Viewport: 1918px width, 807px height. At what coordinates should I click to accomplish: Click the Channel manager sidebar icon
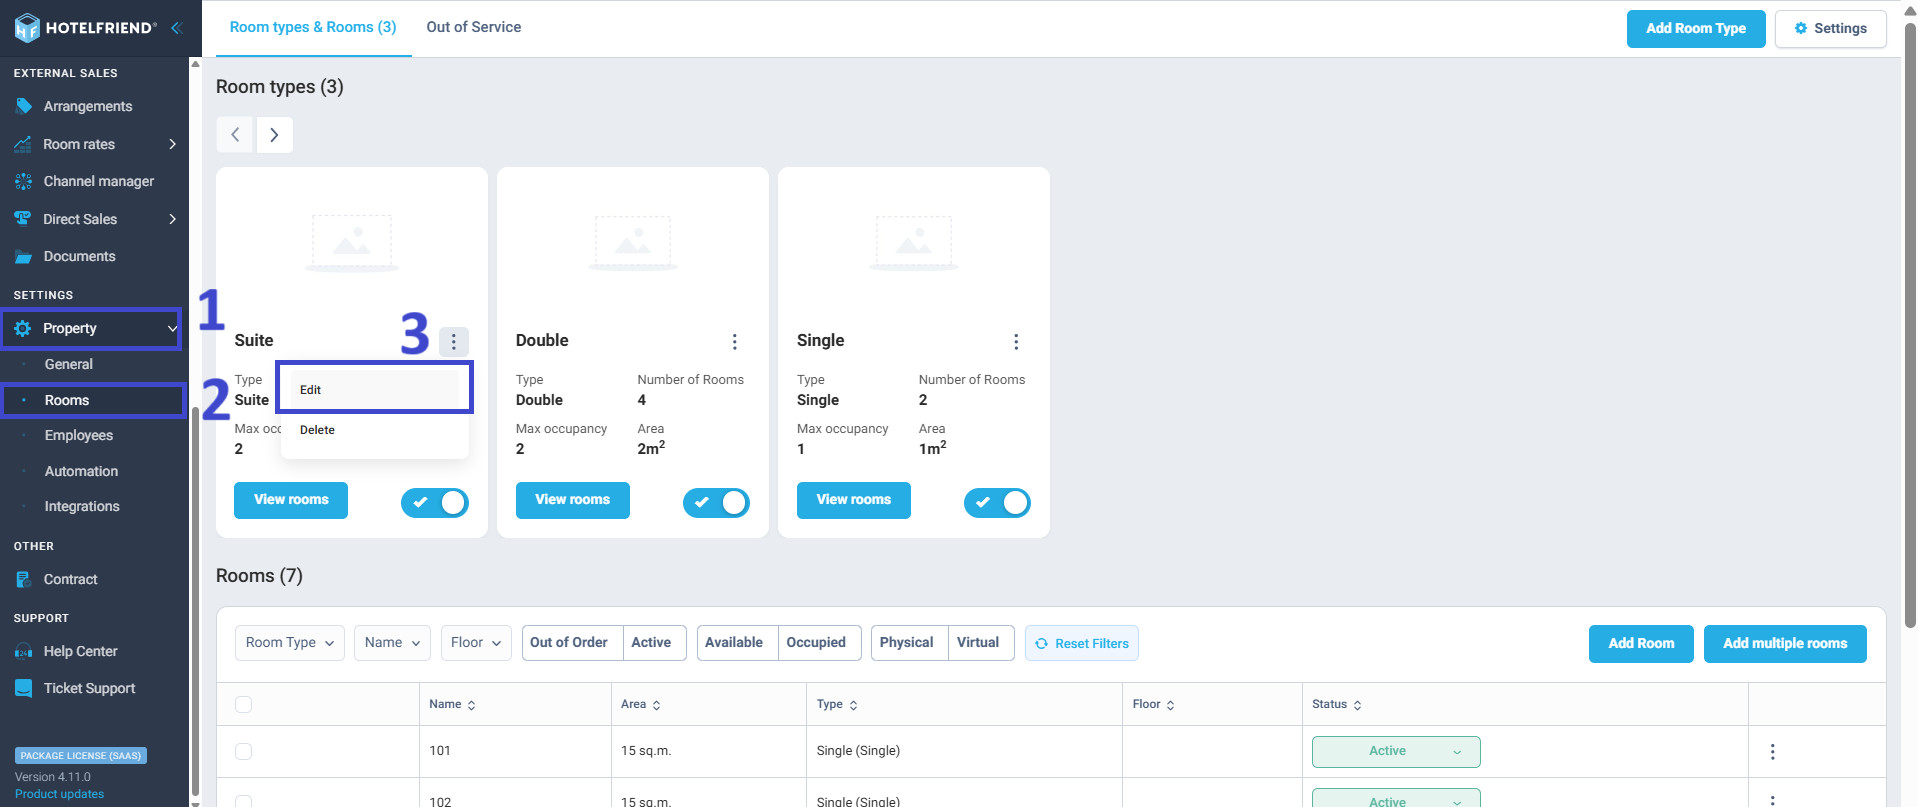(23, 181)
